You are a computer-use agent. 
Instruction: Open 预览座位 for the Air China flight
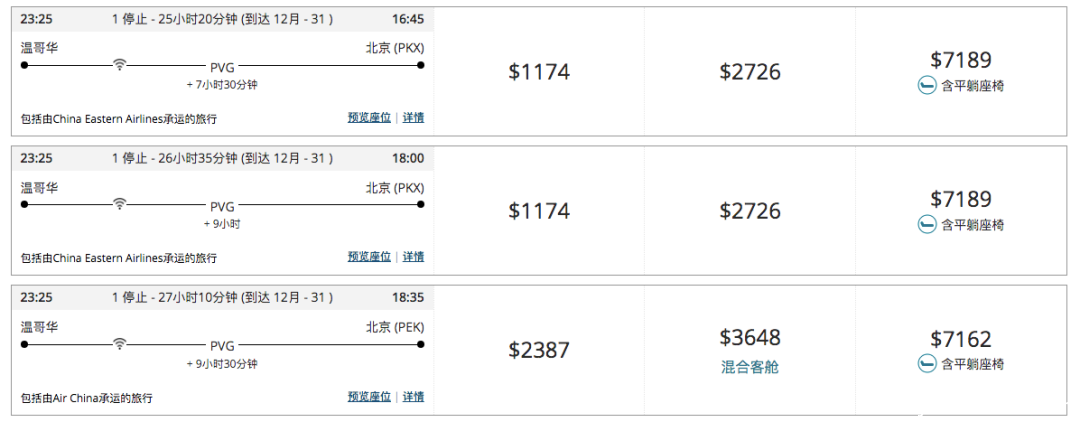tap(369, 397)
